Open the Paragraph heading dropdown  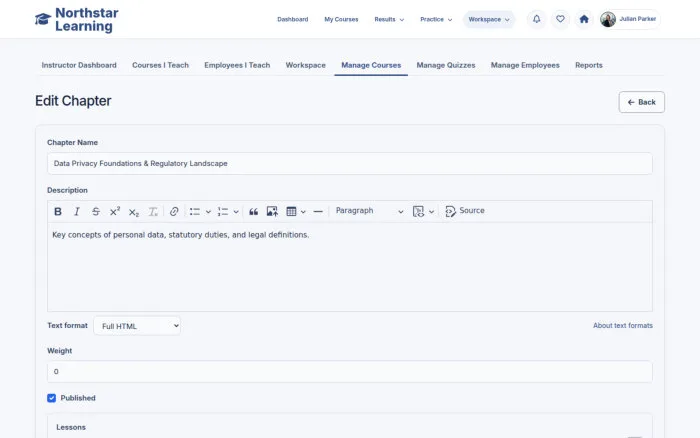tap(369, 211)
